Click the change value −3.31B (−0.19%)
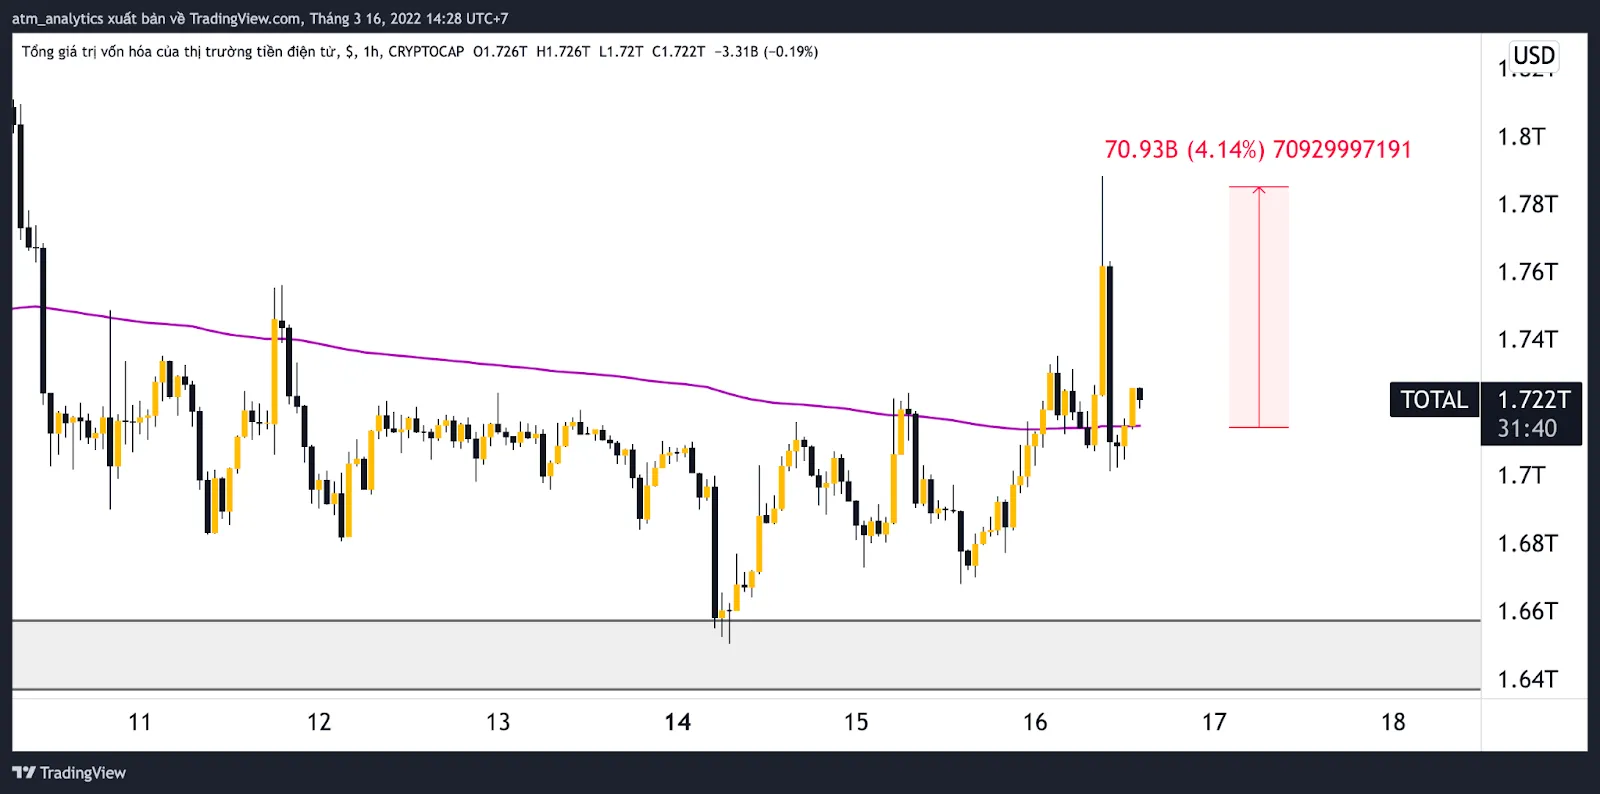The image size is (1600, 794). coord(766,51)
